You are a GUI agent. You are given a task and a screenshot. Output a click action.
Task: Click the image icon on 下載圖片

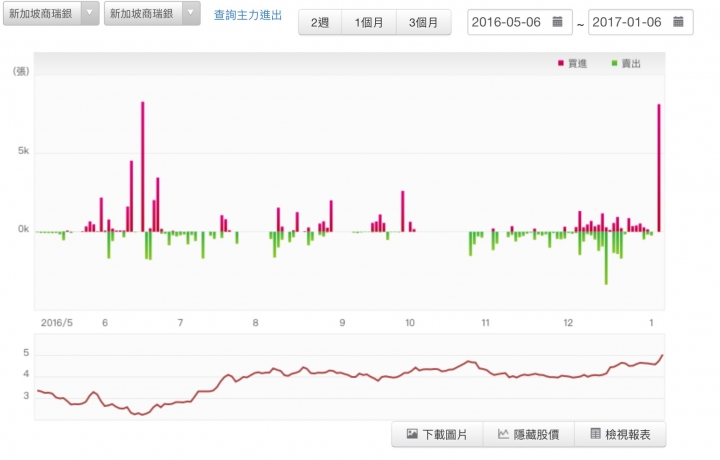412,433
